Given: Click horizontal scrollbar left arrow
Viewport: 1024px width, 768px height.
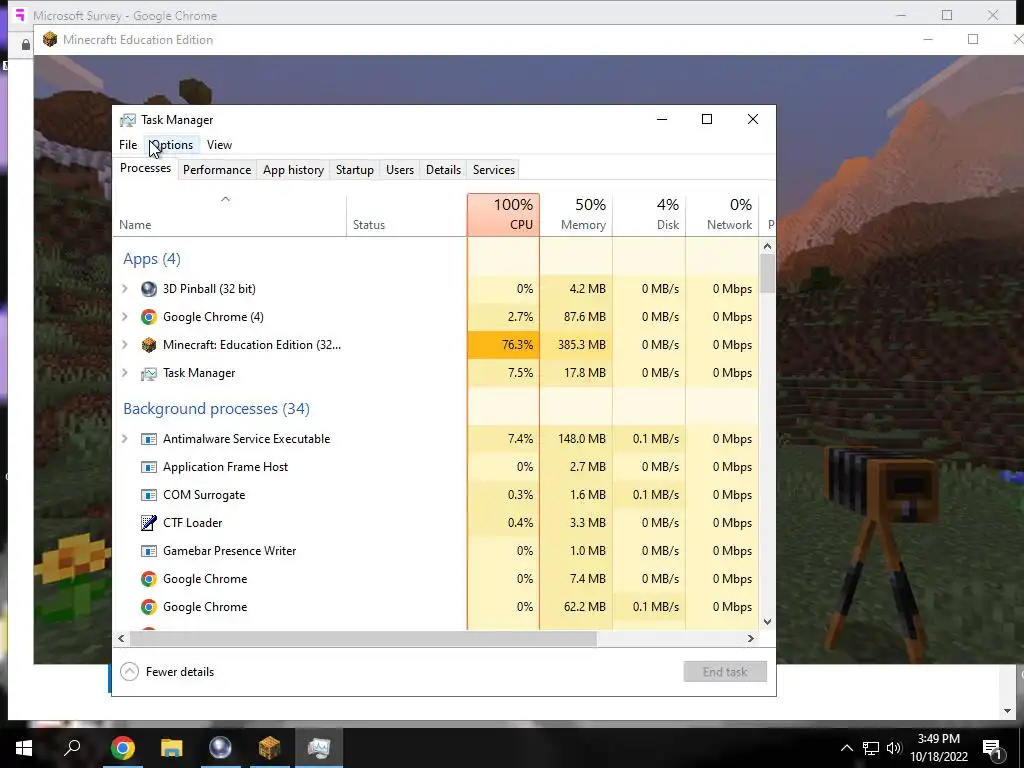Looking at the screenshot, I should point(121,638).
